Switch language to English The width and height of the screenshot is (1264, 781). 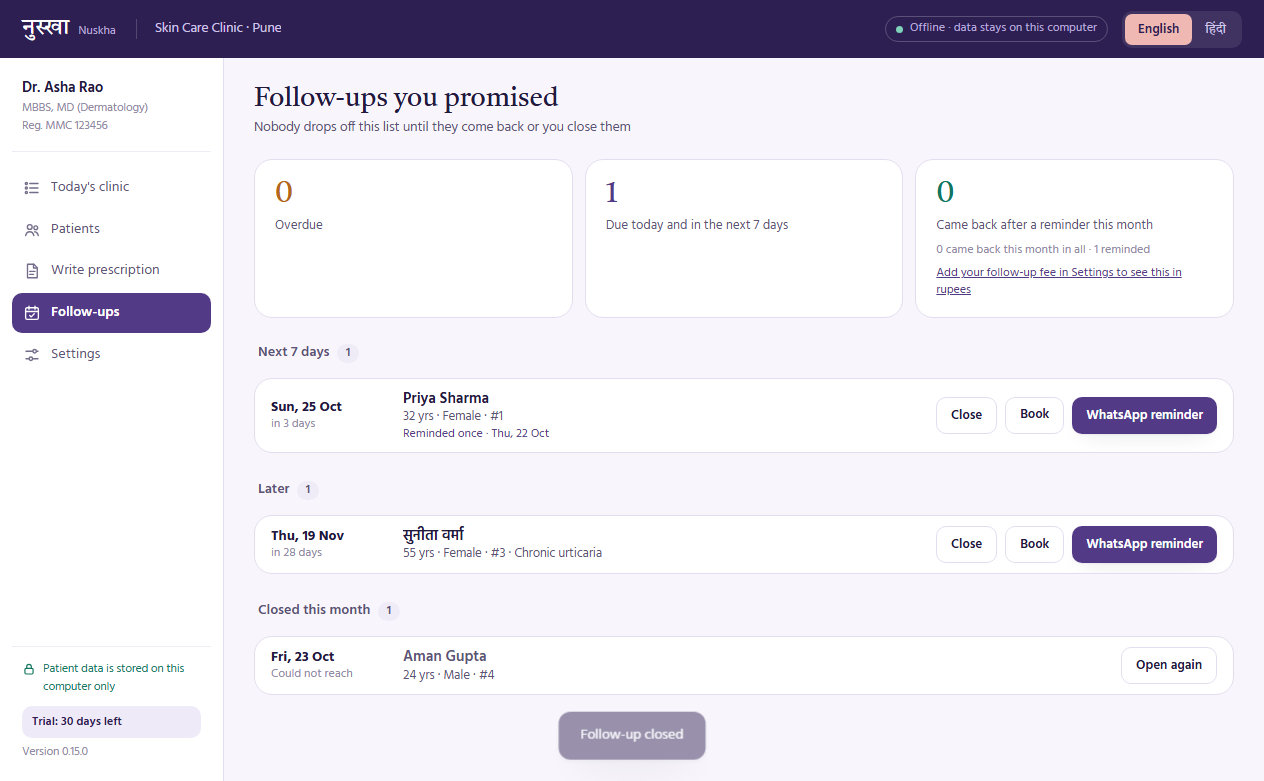coord(1158,29)
